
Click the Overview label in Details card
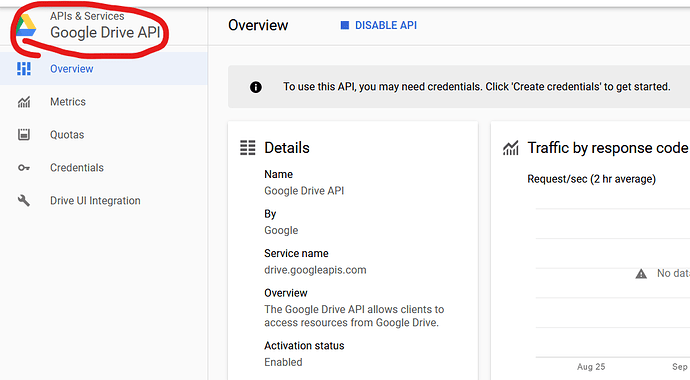286,293
